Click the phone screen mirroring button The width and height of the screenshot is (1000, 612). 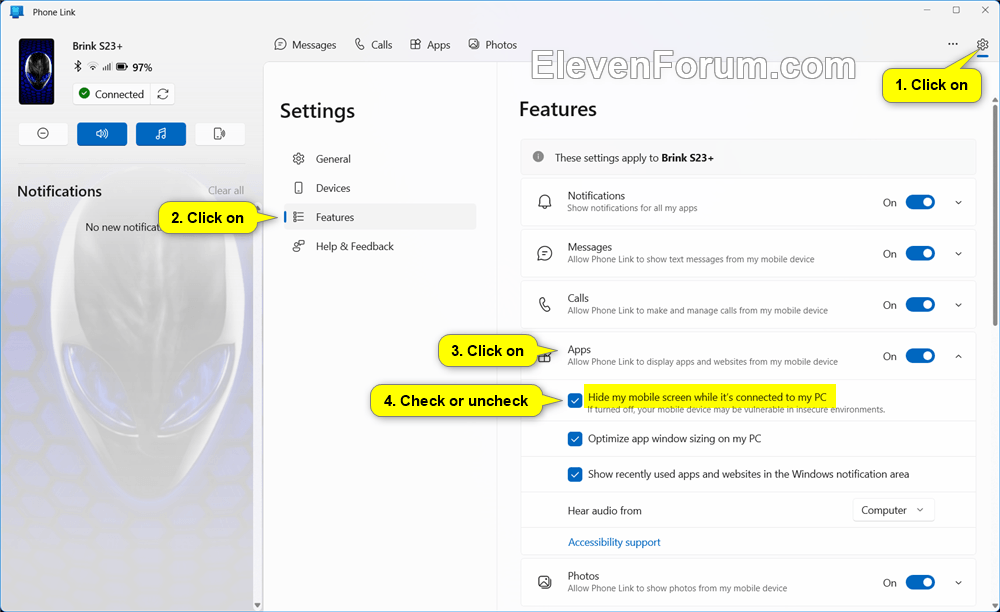tap(219, 134)
